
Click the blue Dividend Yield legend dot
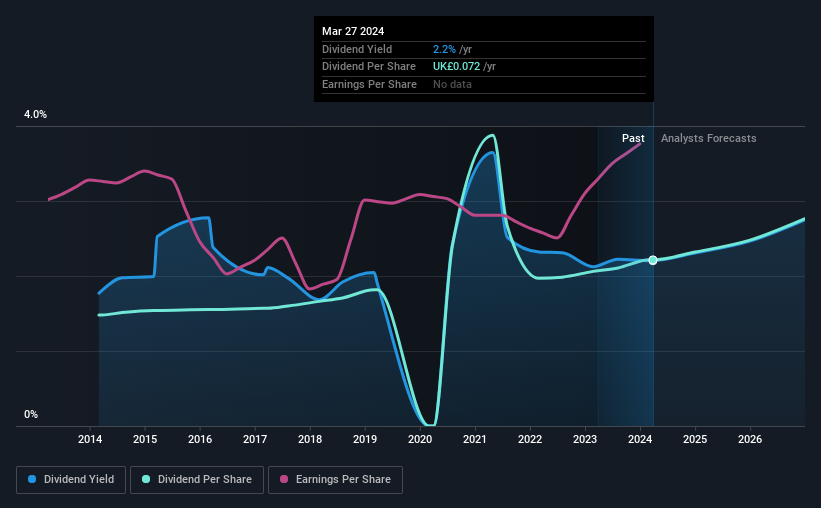click(32, 479)
